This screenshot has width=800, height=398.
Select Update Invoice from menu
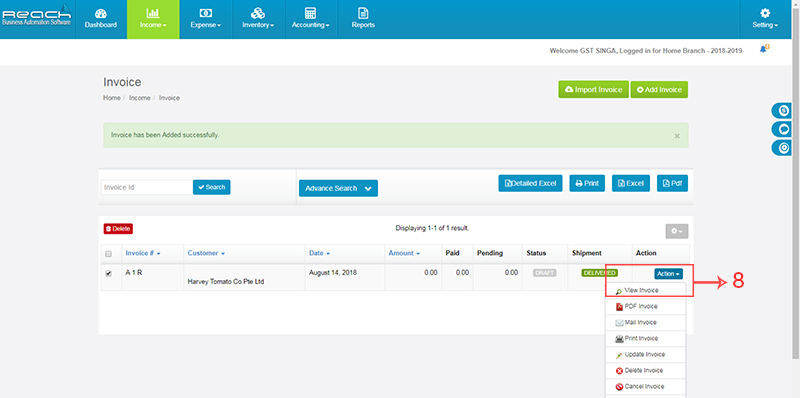(645, 355)
